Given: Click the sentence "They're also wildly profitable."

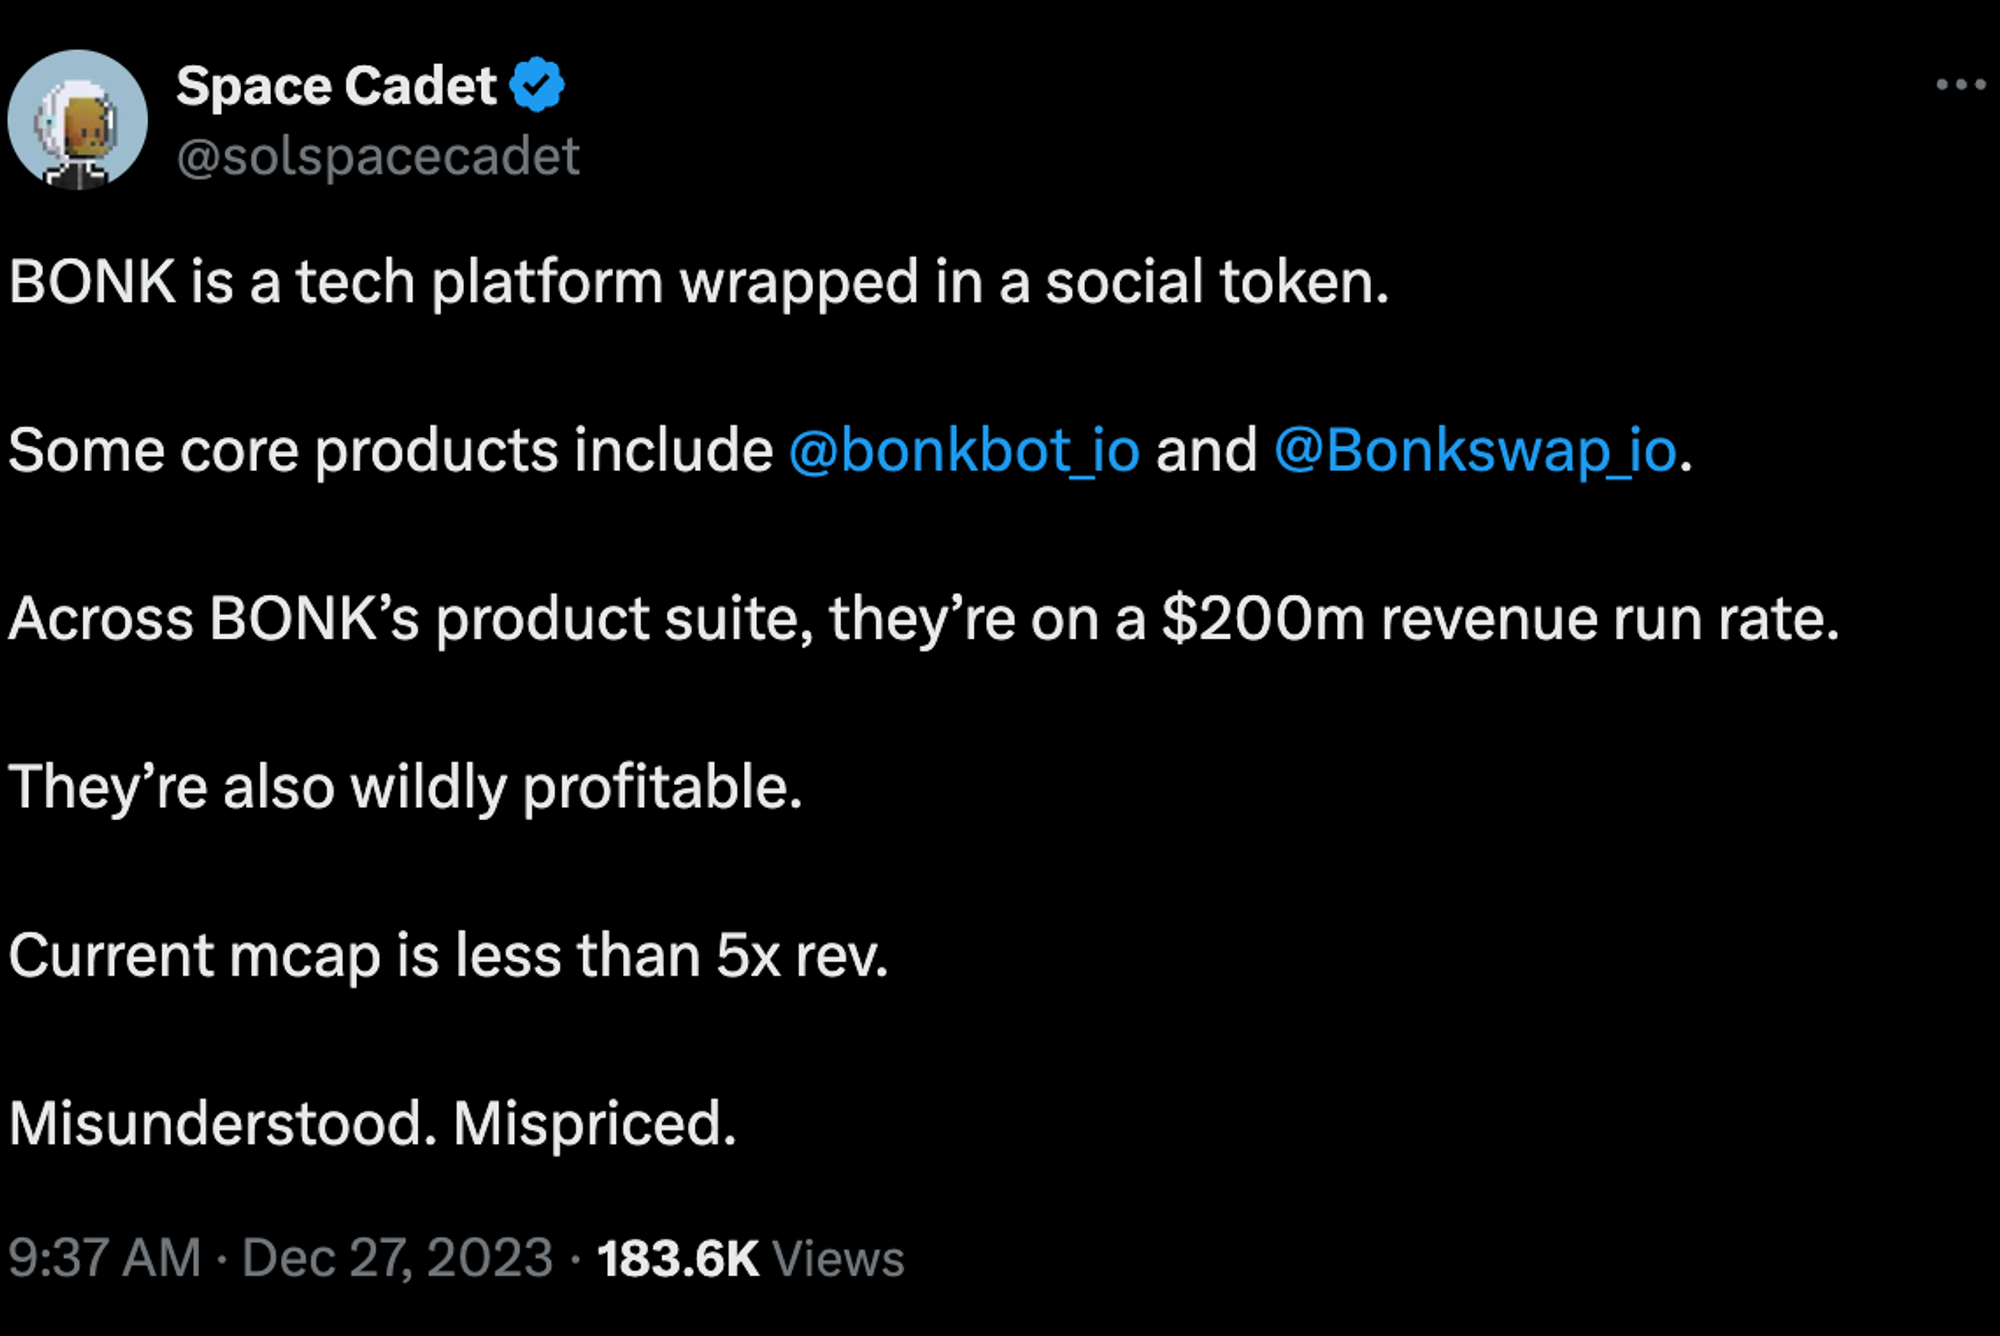Looking at the screenshot, I should [405, 787].
